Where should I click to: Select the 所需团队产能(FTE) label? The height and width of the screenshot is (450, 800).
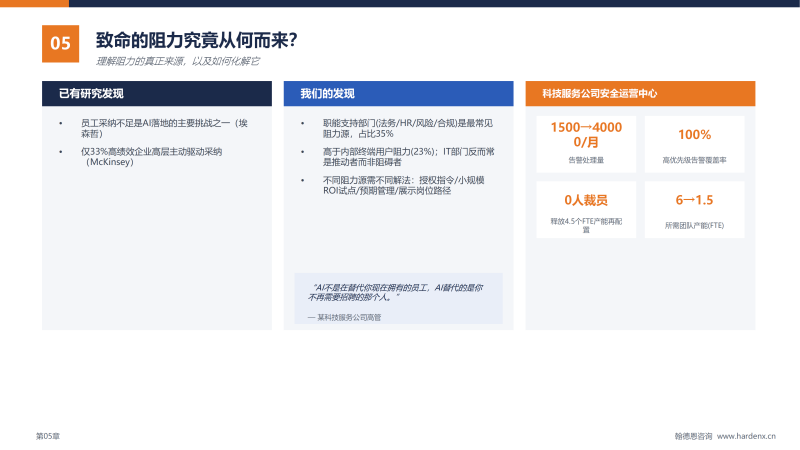[694, 225]
